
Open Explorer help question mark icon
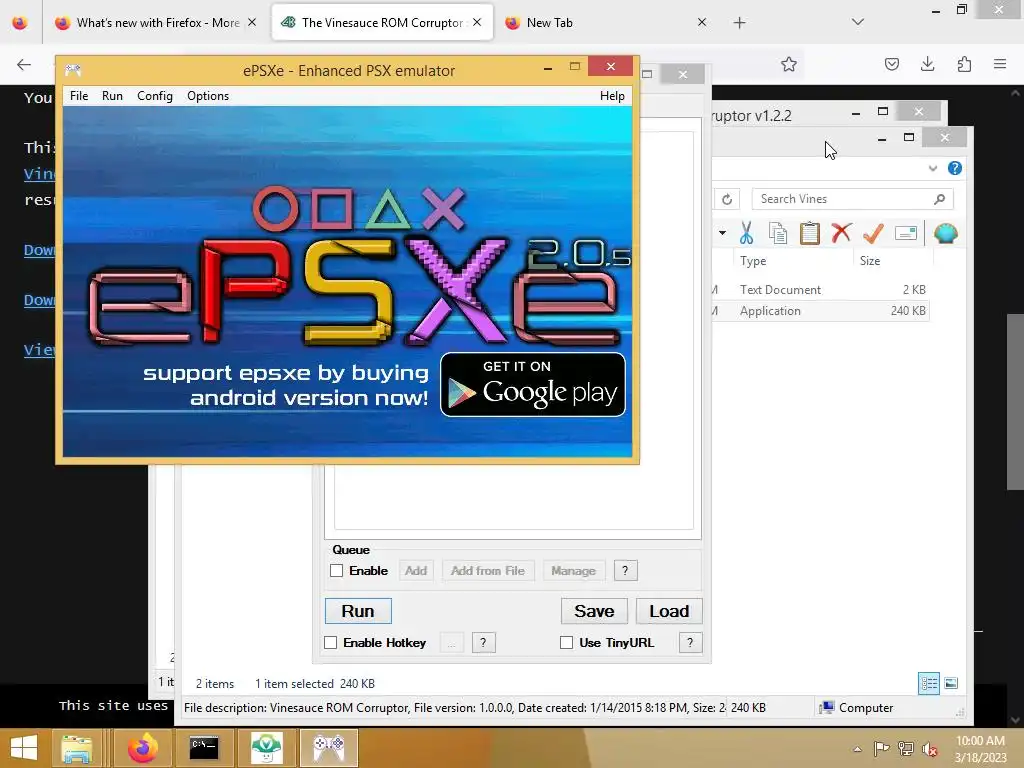coord(955,168)
